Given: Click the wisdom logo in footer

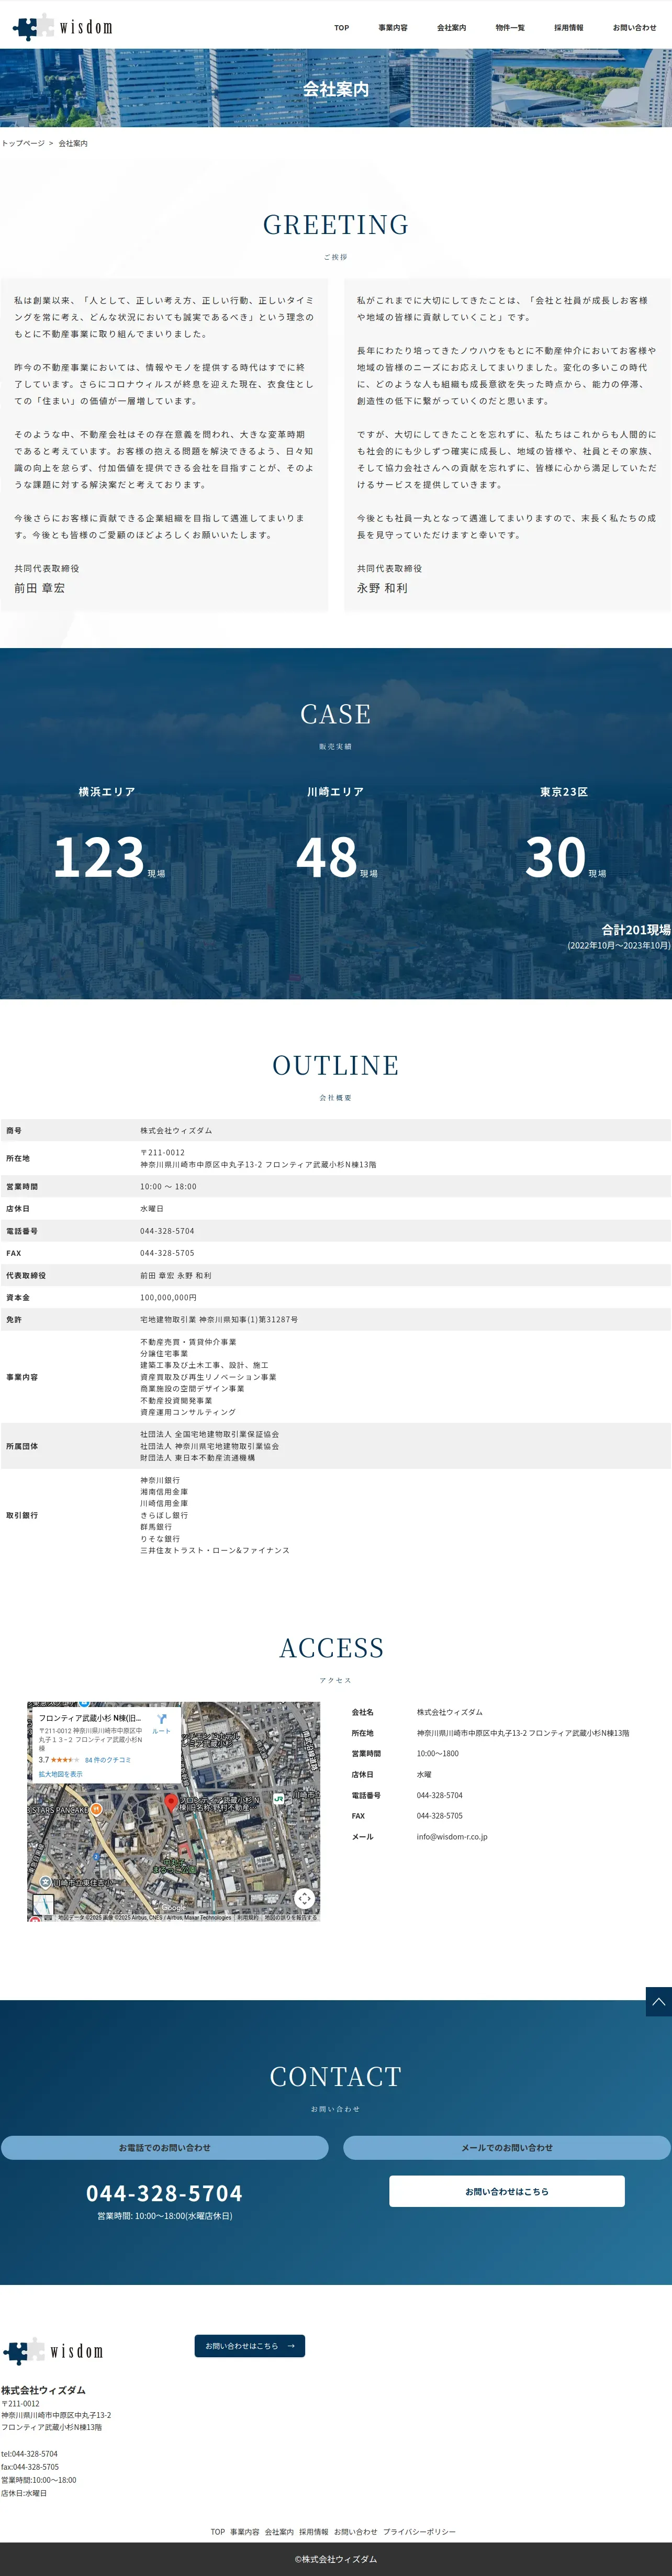Looking at the screenshot, I should [x=52, y=2351].
